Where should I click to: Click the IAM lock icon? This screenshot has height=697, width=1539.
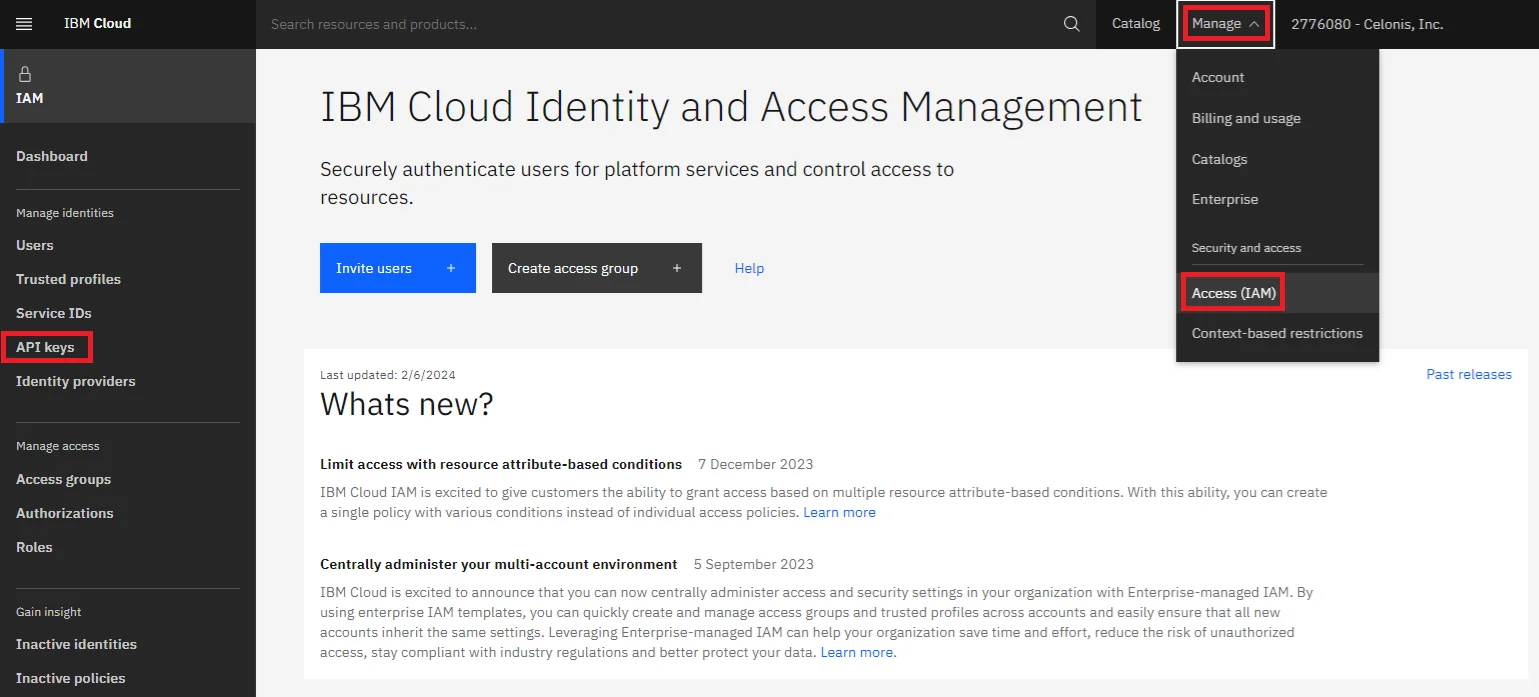tap(25, 74)
